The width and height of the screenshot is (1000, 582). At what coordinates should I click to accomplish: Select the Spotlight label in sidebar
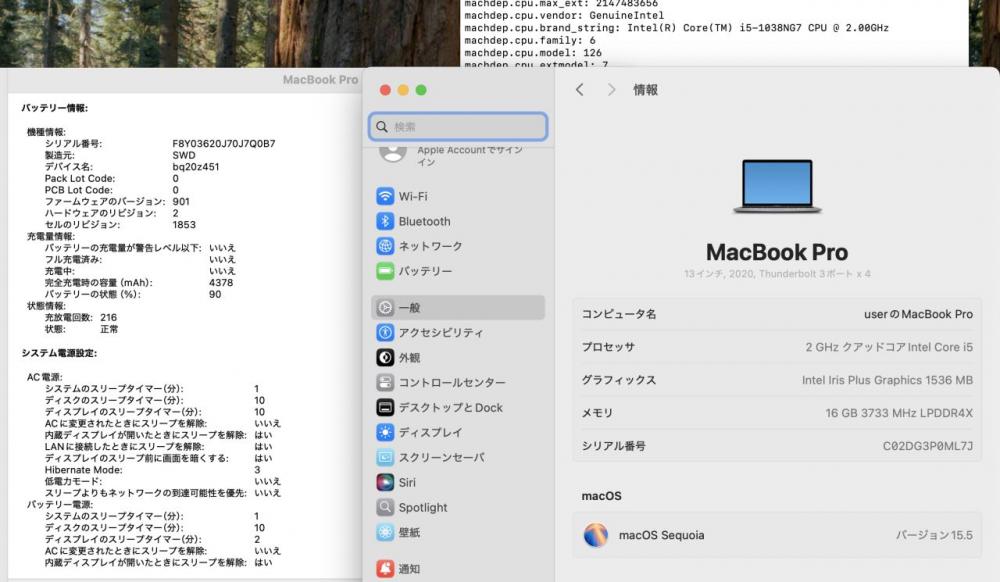tap(423, 507)
